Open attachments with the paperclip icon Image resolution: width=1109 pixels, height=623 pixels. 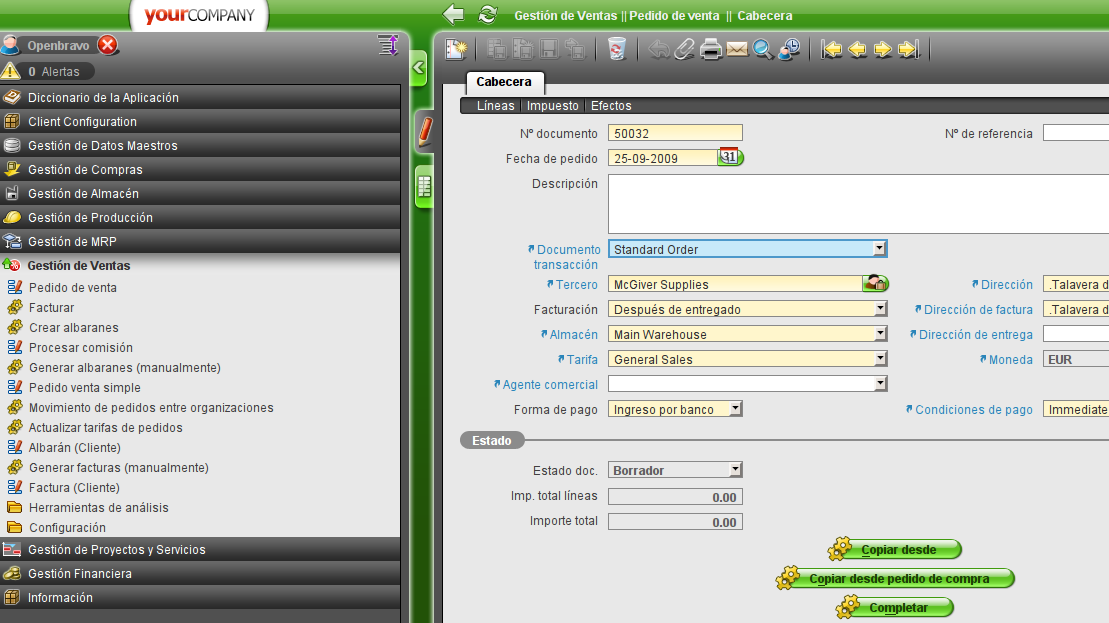point(684,50)
